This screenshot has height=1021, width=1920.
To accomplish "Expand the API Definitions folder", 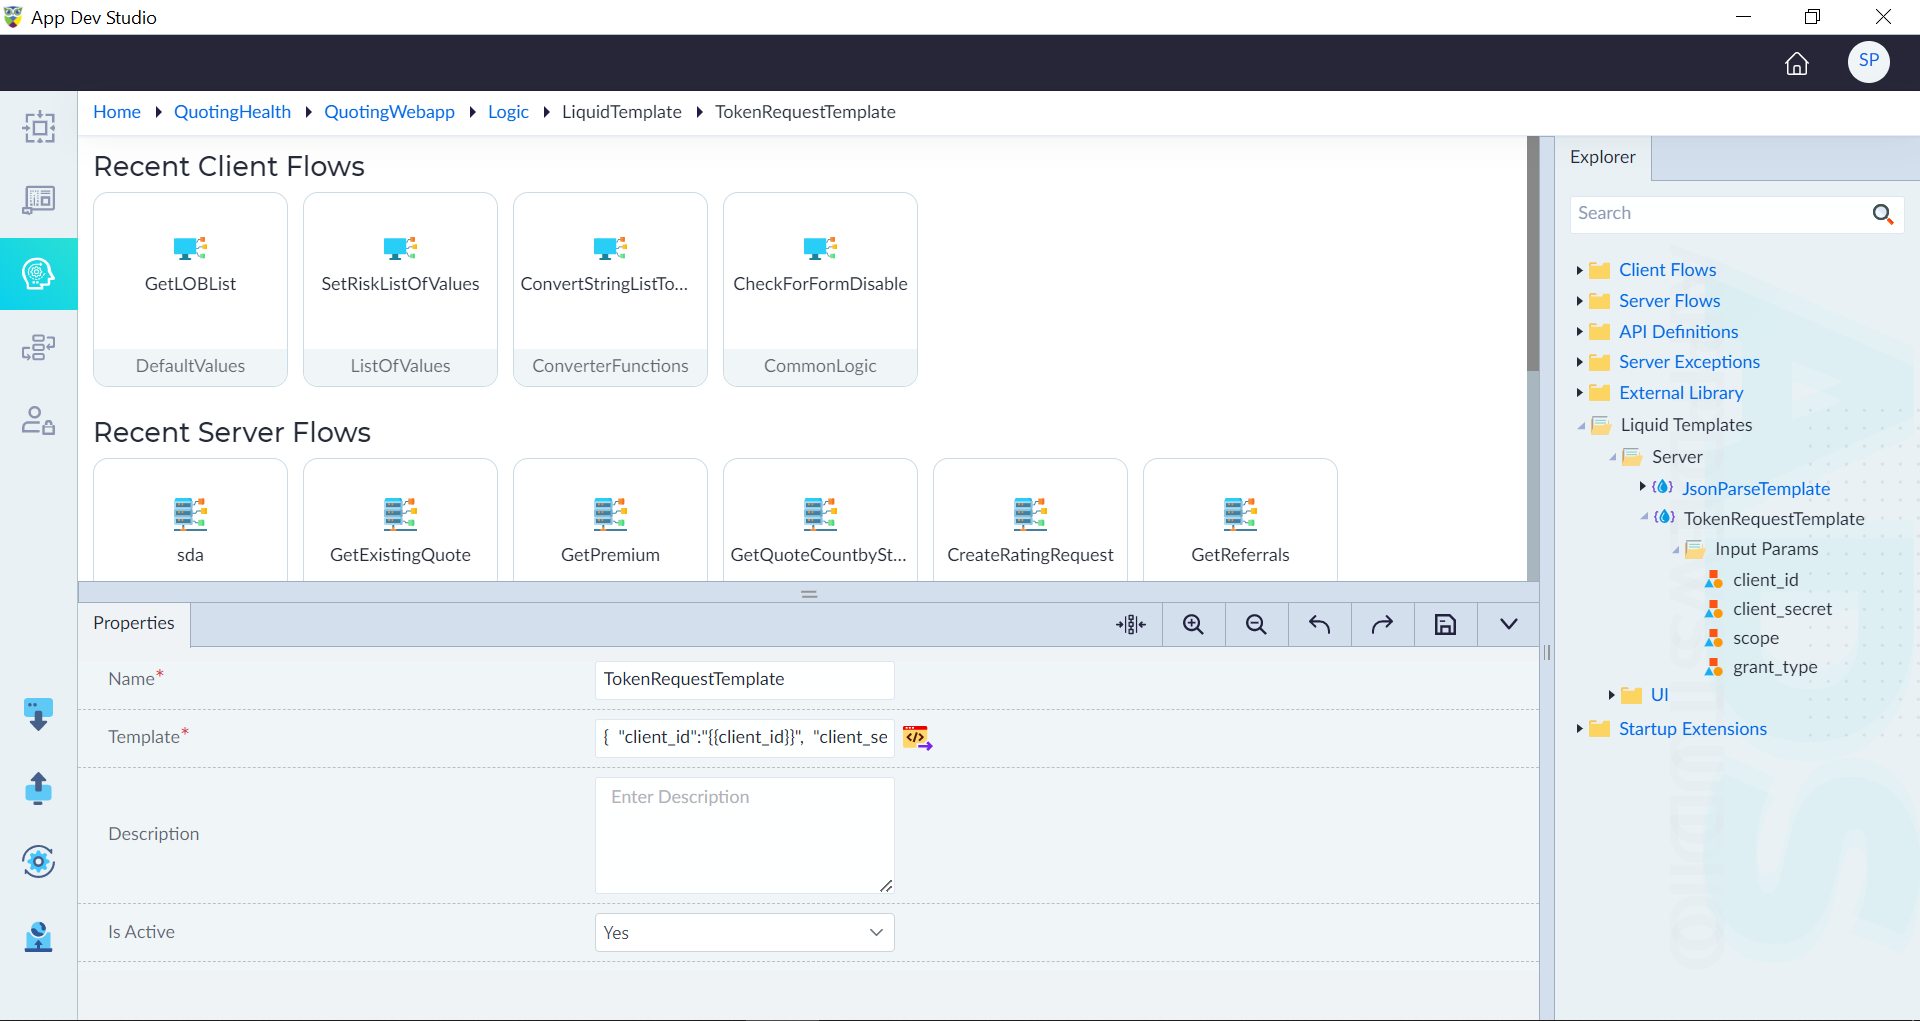I will (1579, 332).
